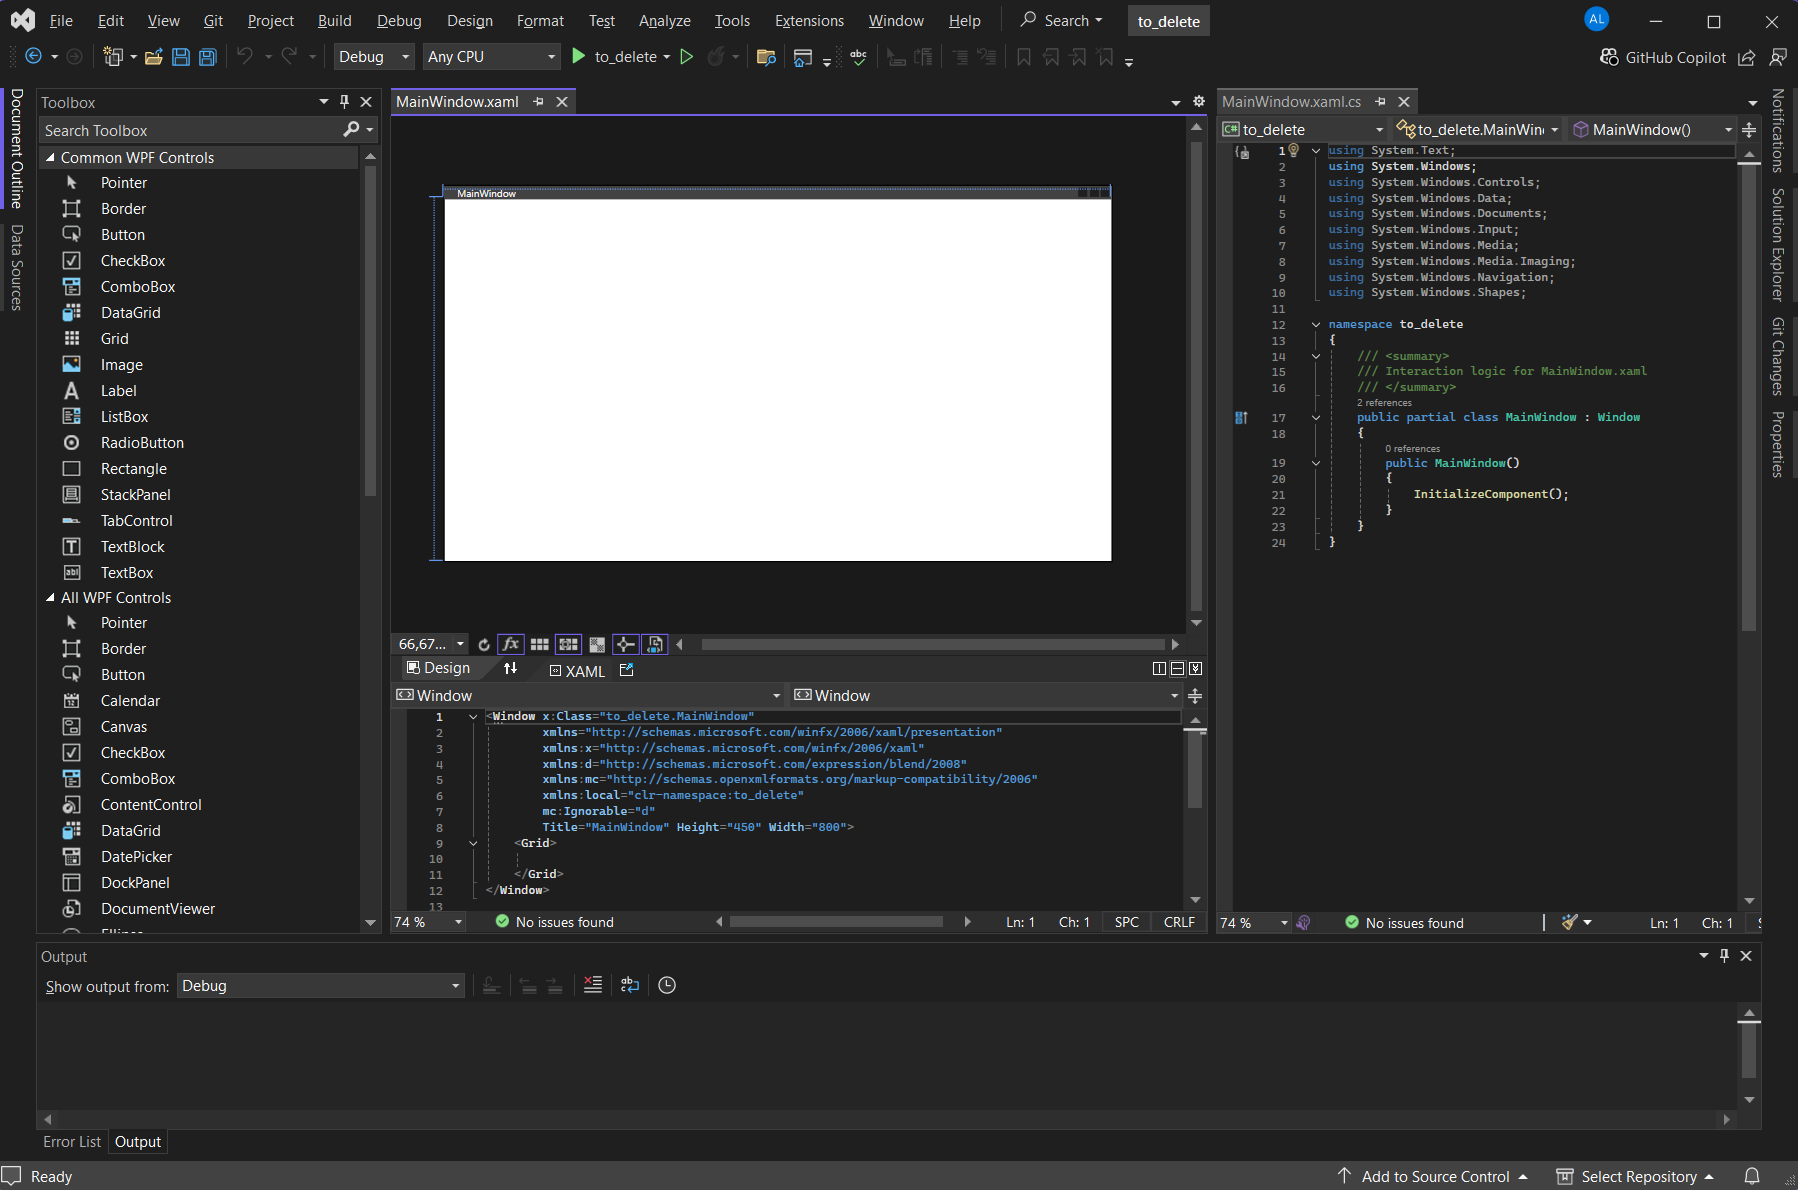Viewport: 1798px width, 1190px height.
Task: Toggle snap grid in designer
Action: click(x=540, y=645)
